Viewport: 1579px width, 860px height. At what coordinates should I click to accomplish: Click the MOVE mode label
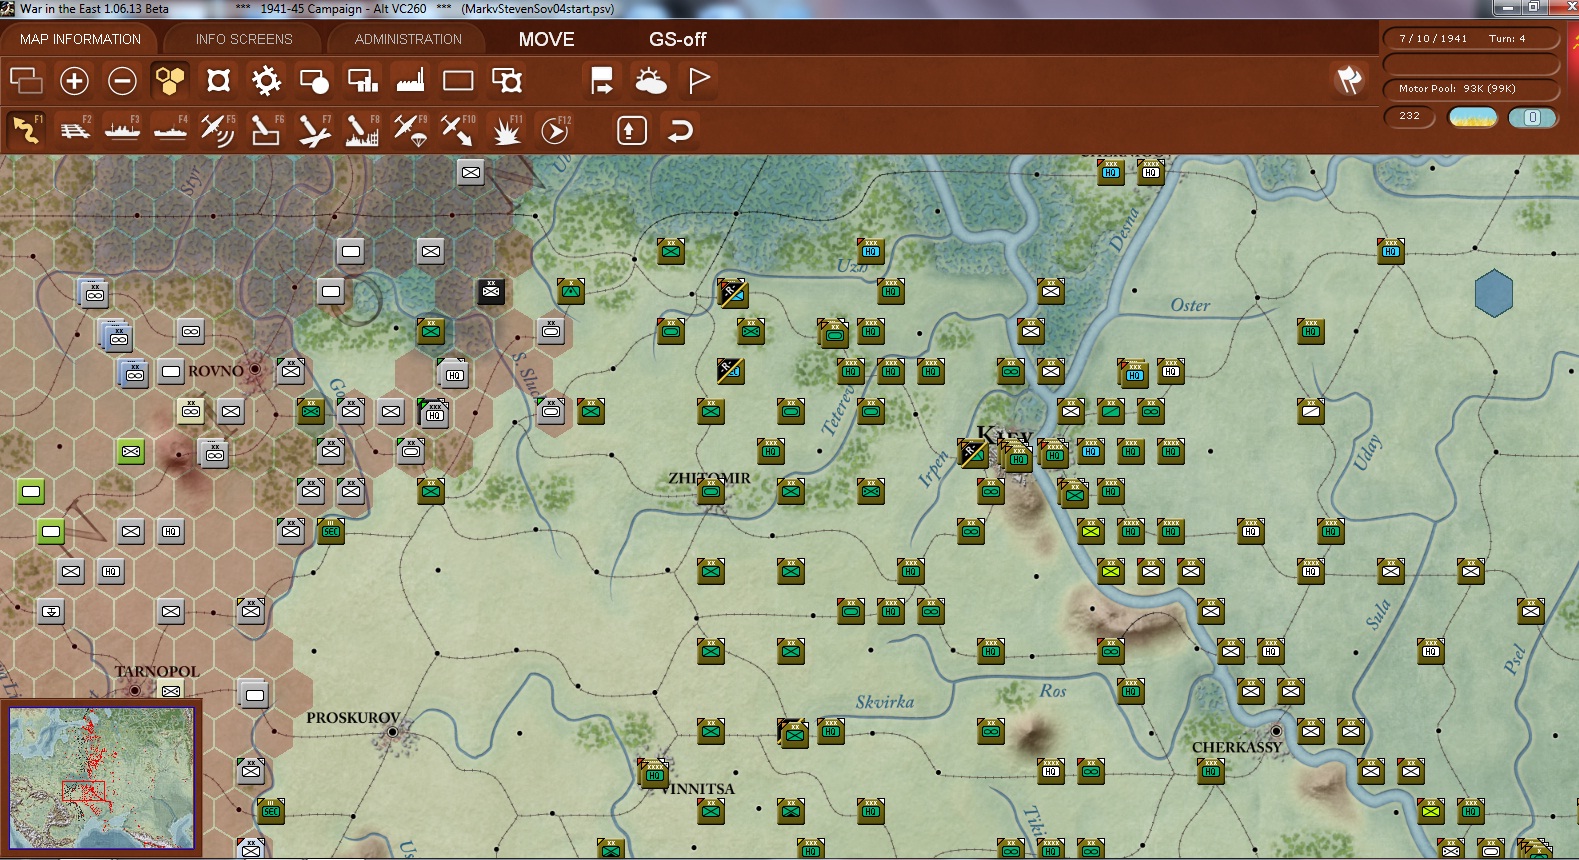(x=546, y=39)
